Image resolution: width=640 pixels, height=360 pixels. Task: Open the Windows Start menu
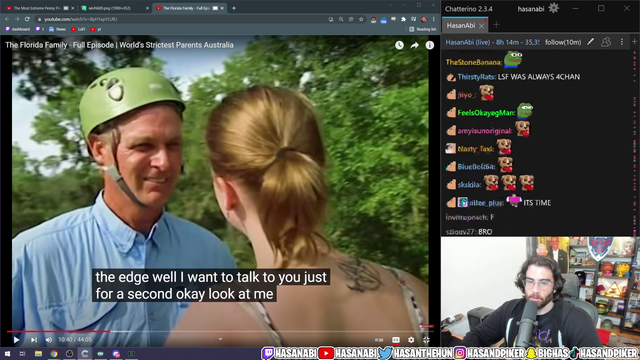(x=7, y=353)
